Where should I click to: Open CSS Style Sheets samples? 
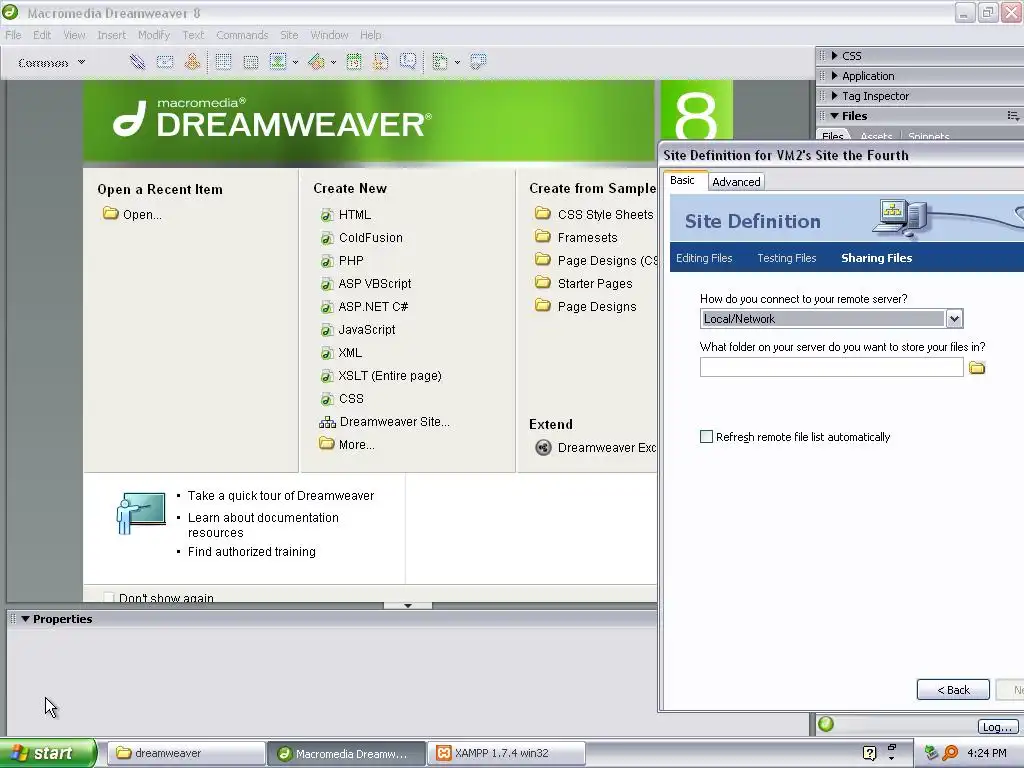(594, 214)
